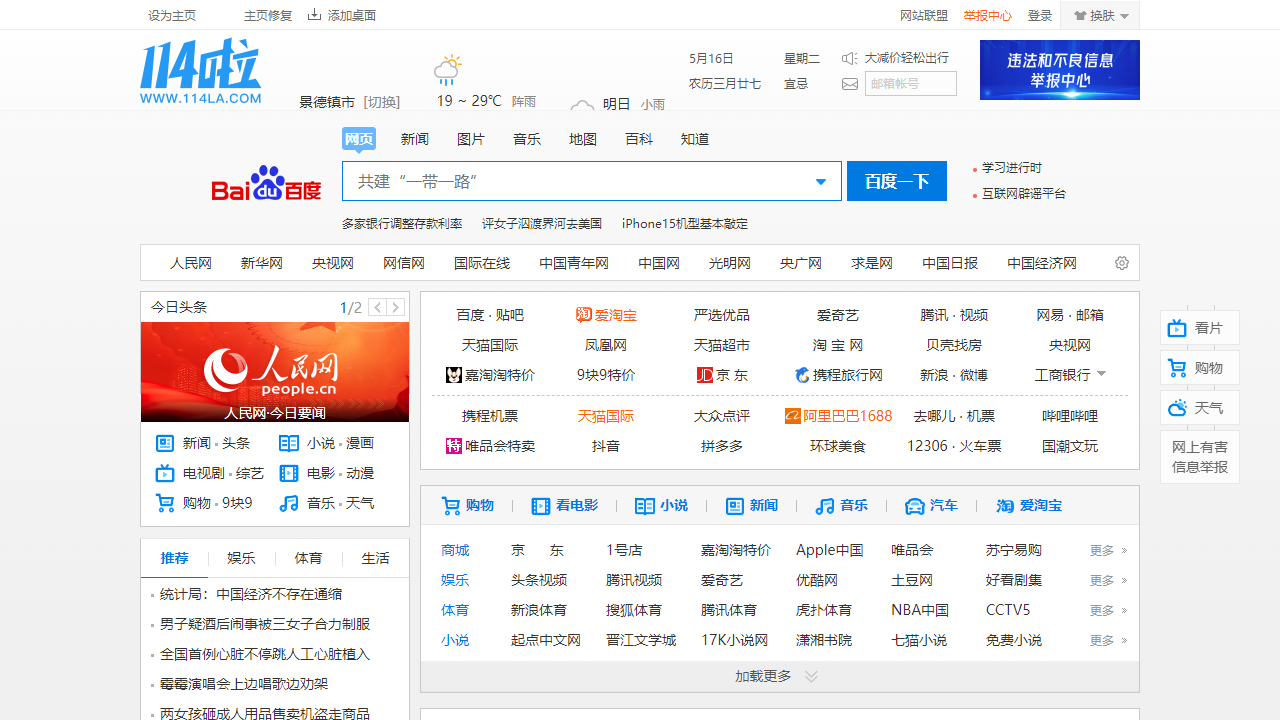Open the search suggestion dropdown arrow
Screen dimensions: 1280x720
click(x=821, y=182)
